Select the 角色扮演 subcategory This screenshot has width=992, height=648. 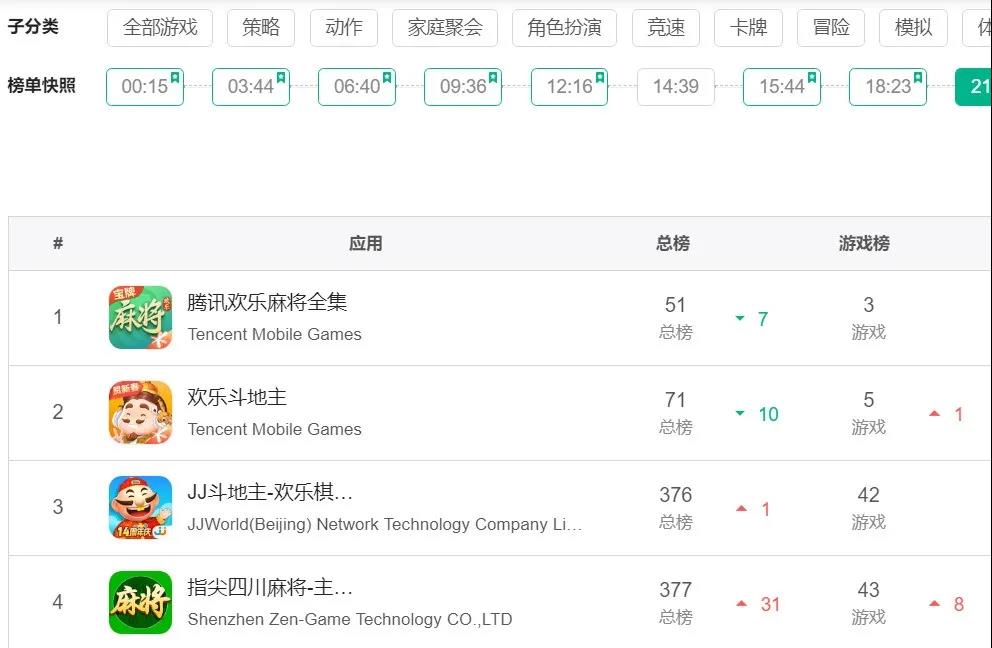pyautogui.click(x=564, y=28)
